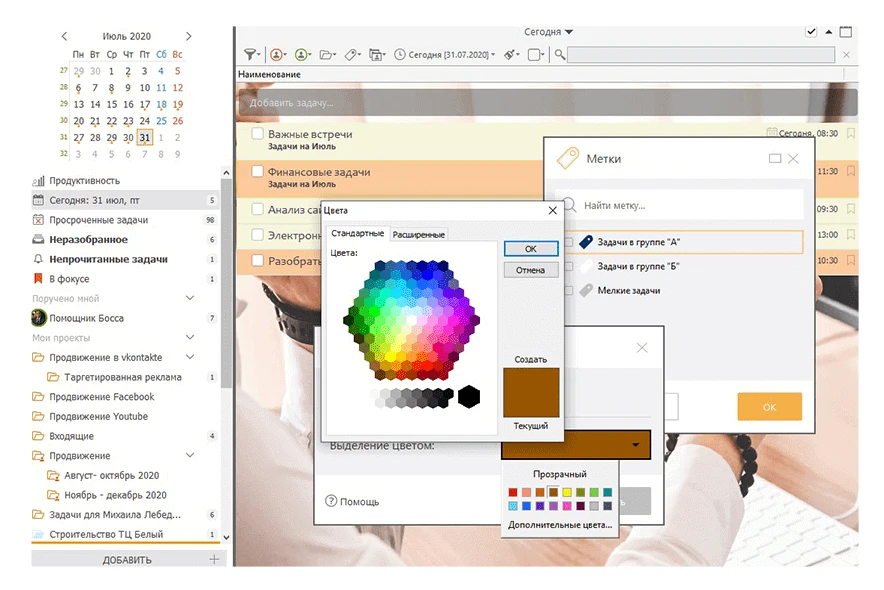Click the orange person icon in toolbar
Image resolution: width=884 pixels, height=590 pixels.
pos(278,55)
